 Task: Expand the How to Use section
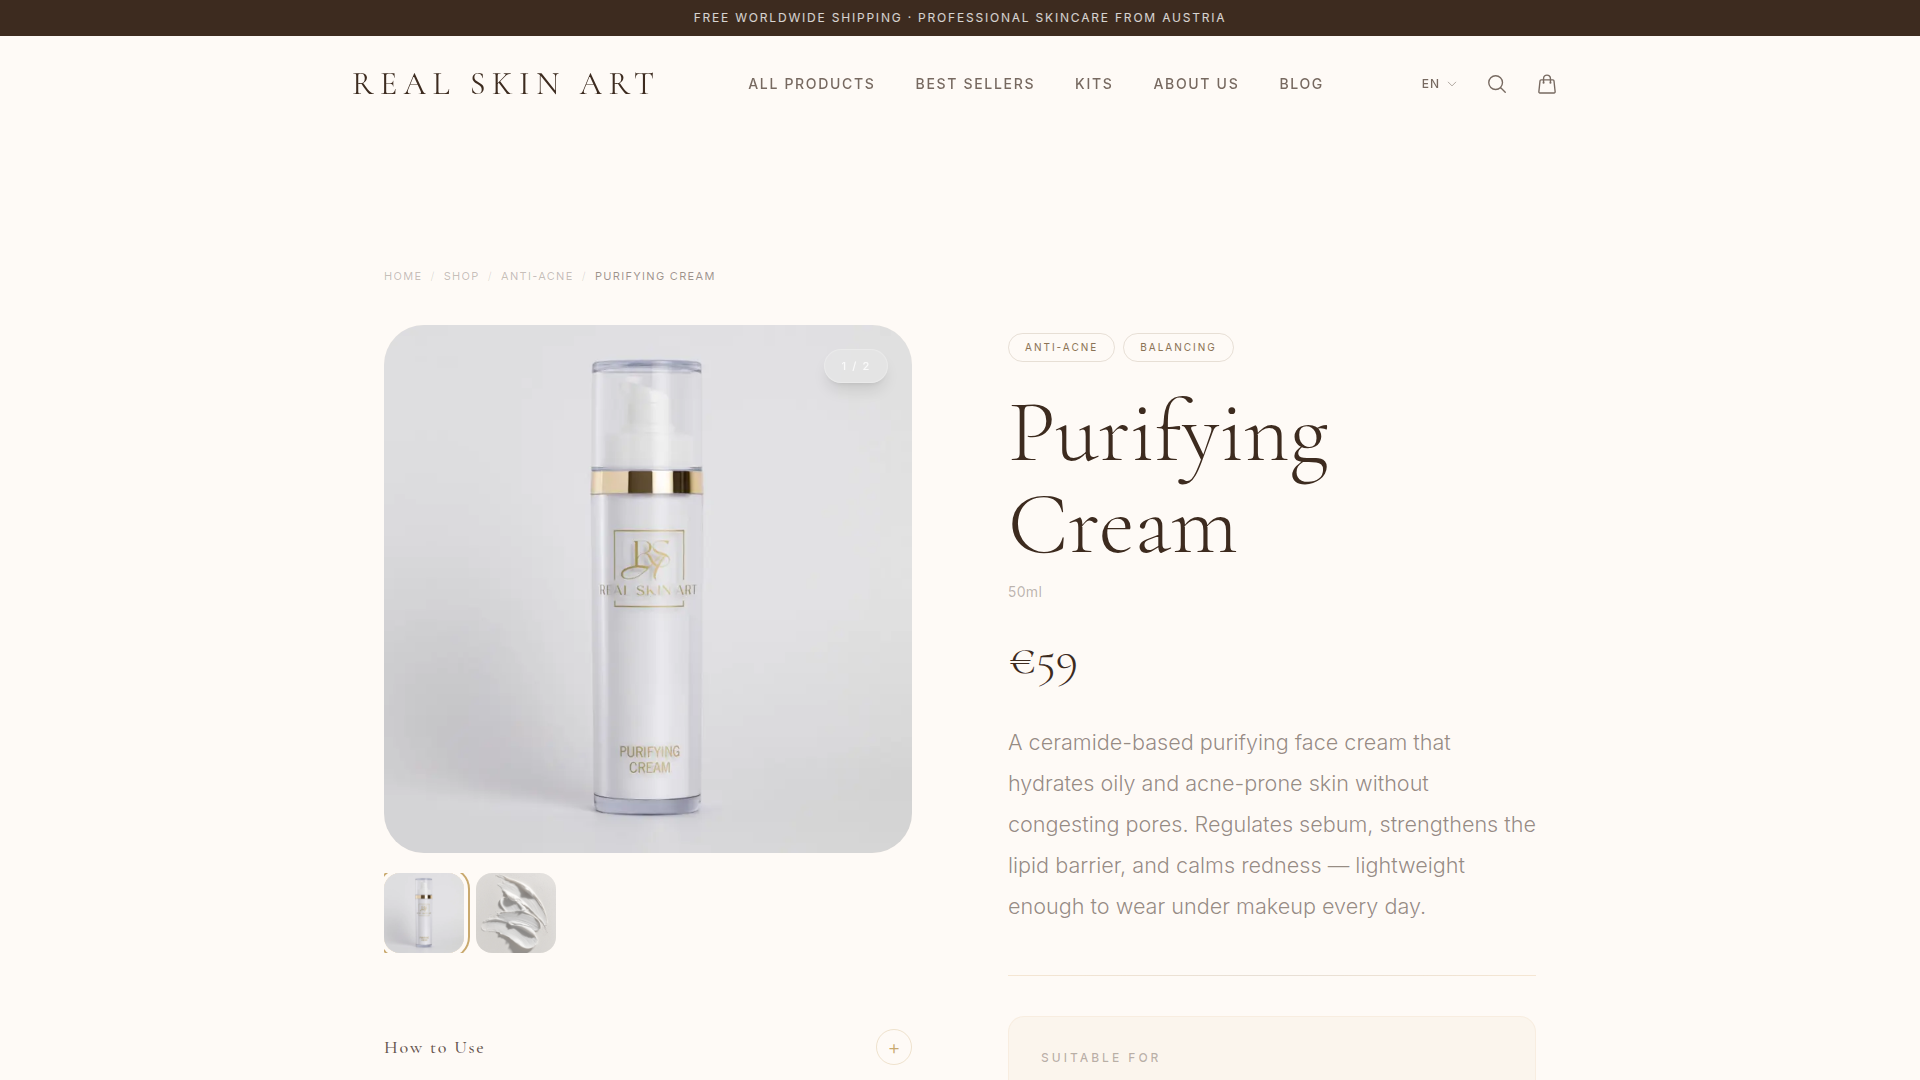pyautogui.click(x=647, y=1047)
